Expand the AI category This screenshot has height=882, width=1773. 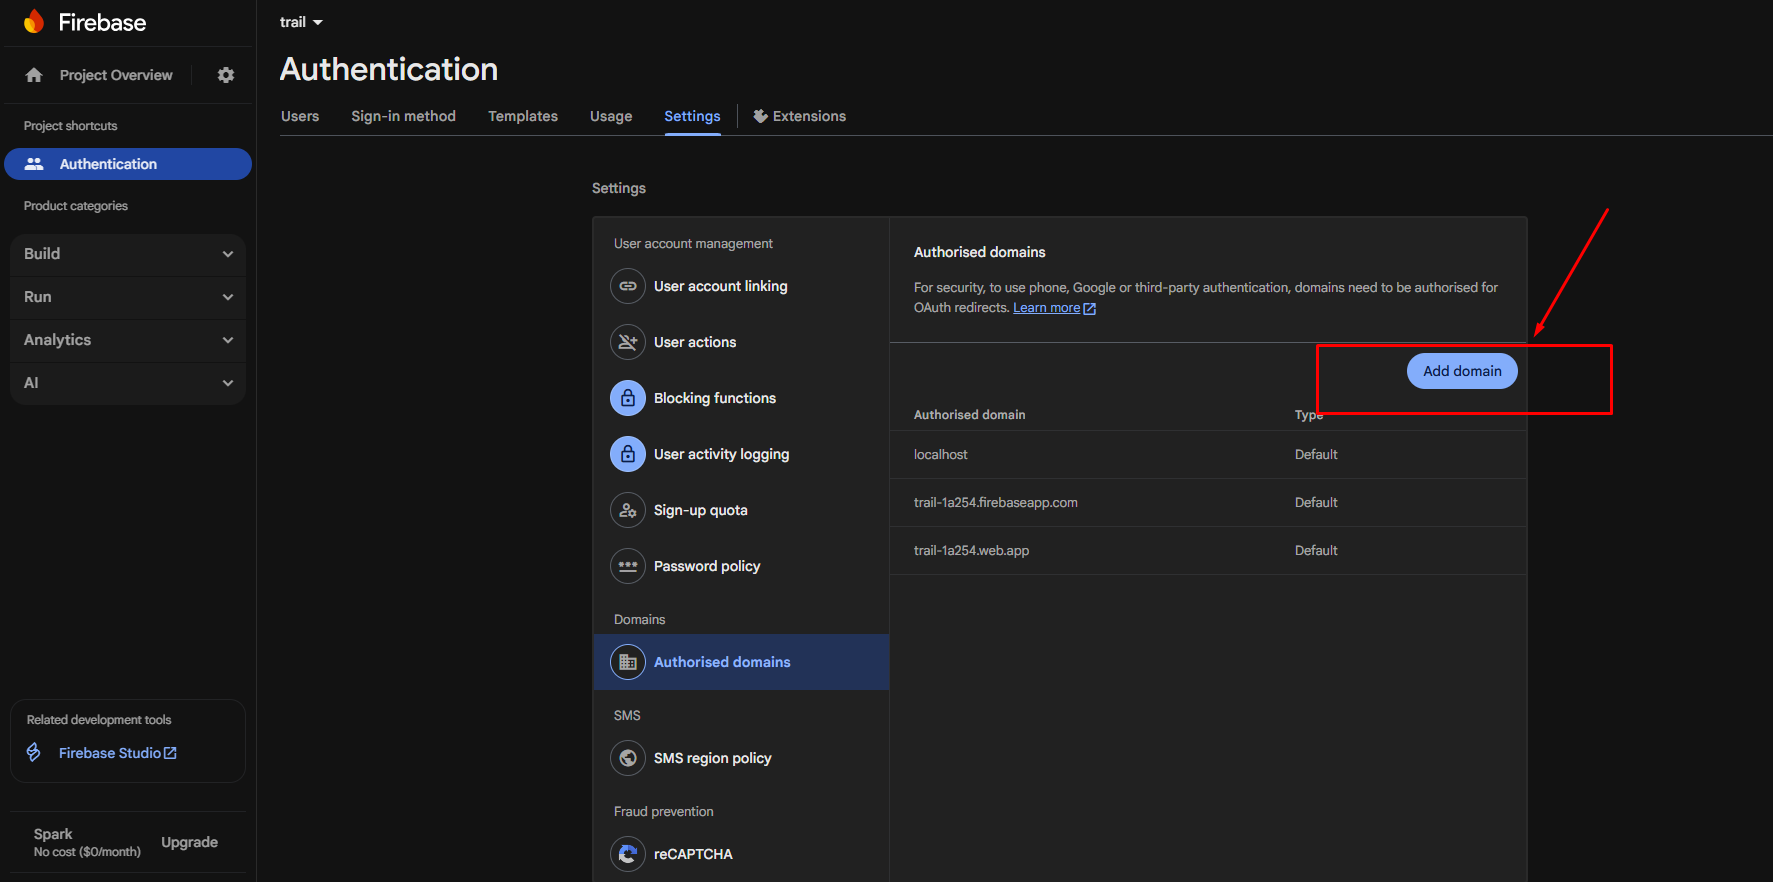[x=128, y=383]
